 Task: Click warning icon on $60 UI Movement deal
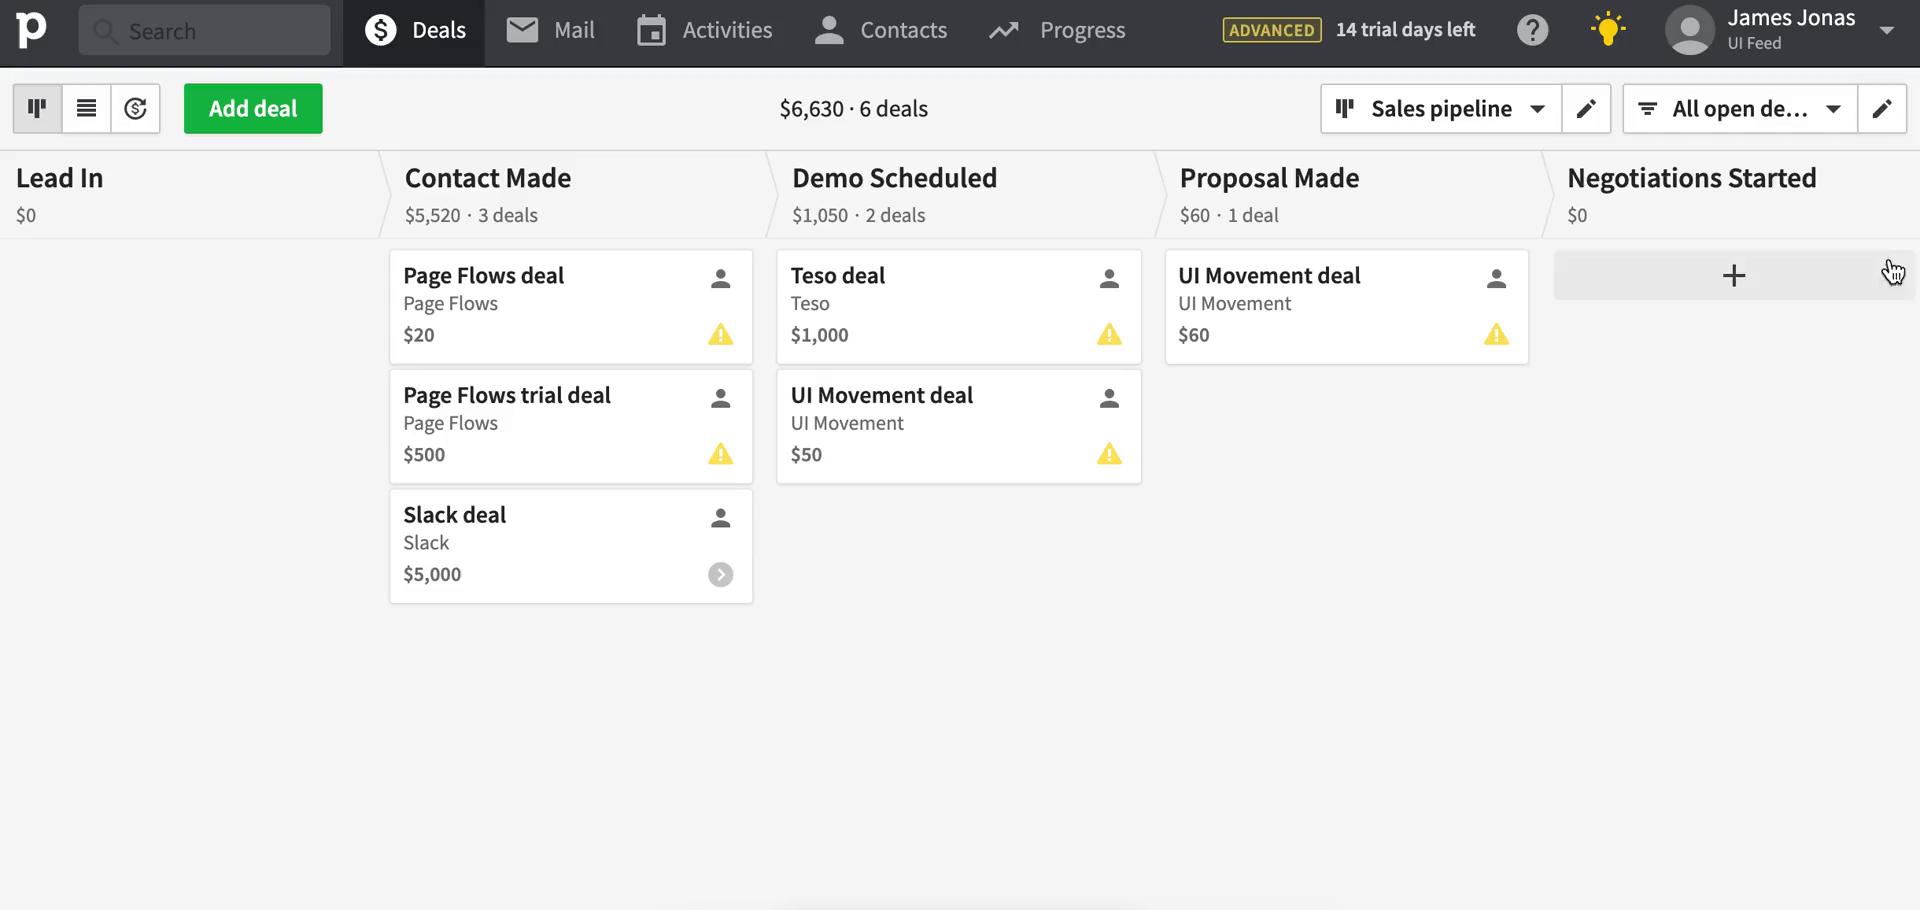coord(1496,334)
